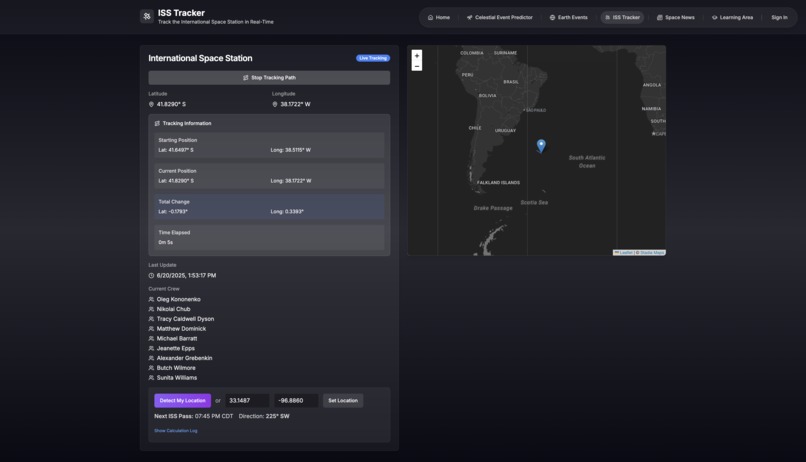This screenshot has width=806, height=462.
Task: Click the Learning Area graduation icon
Action: coord(715,17)
